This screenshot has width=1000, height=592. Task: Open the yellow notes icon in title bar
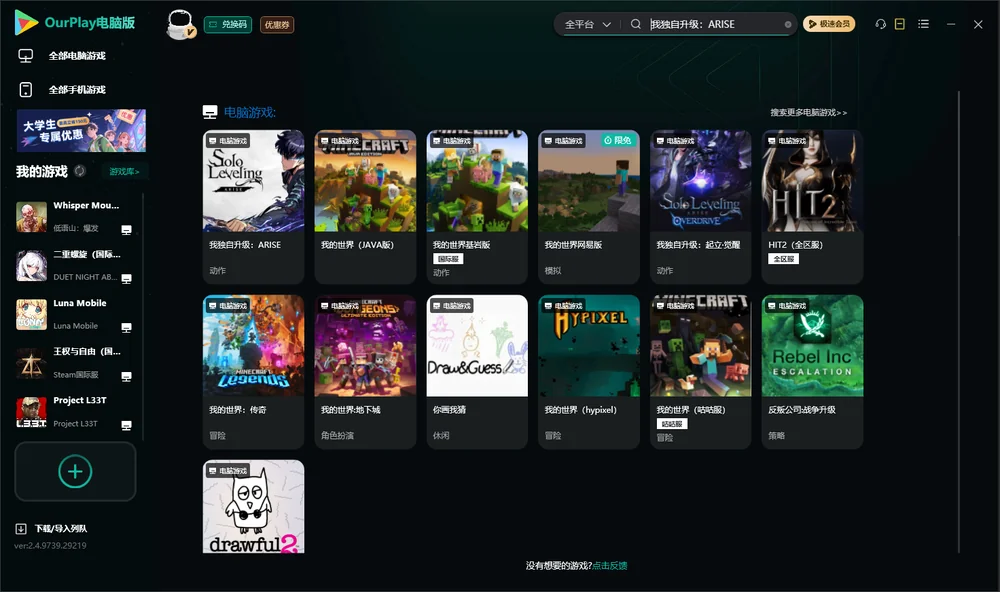[x=900, y=24]
